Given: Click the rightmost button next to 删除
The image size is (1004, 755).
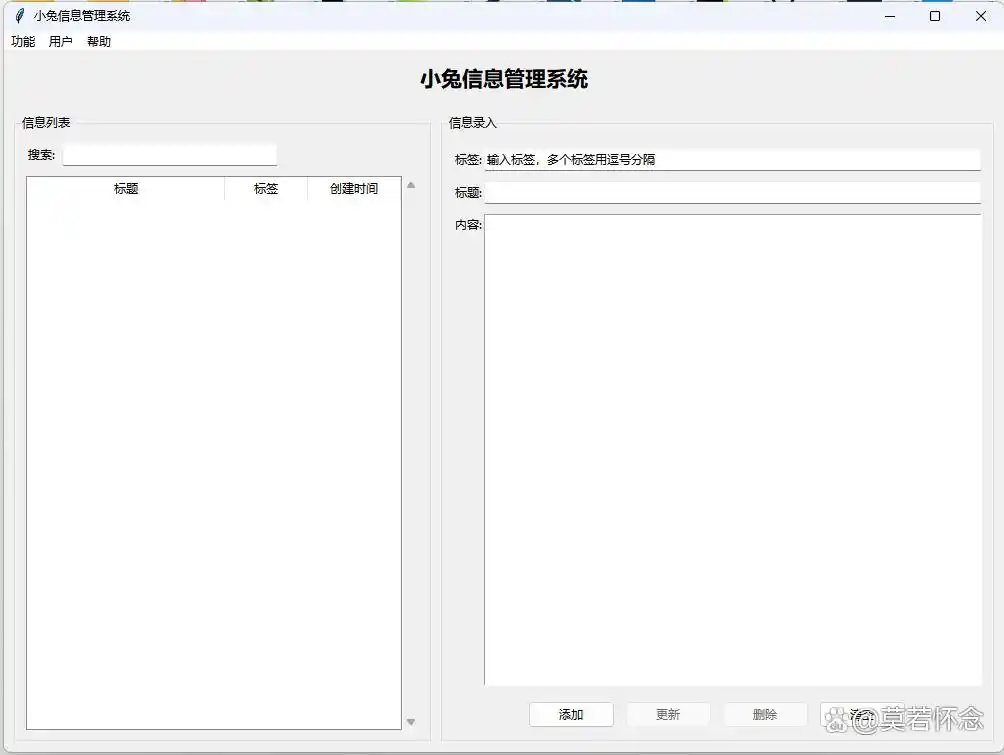Looking at the screenshot, I should click(x=861, y=714).
